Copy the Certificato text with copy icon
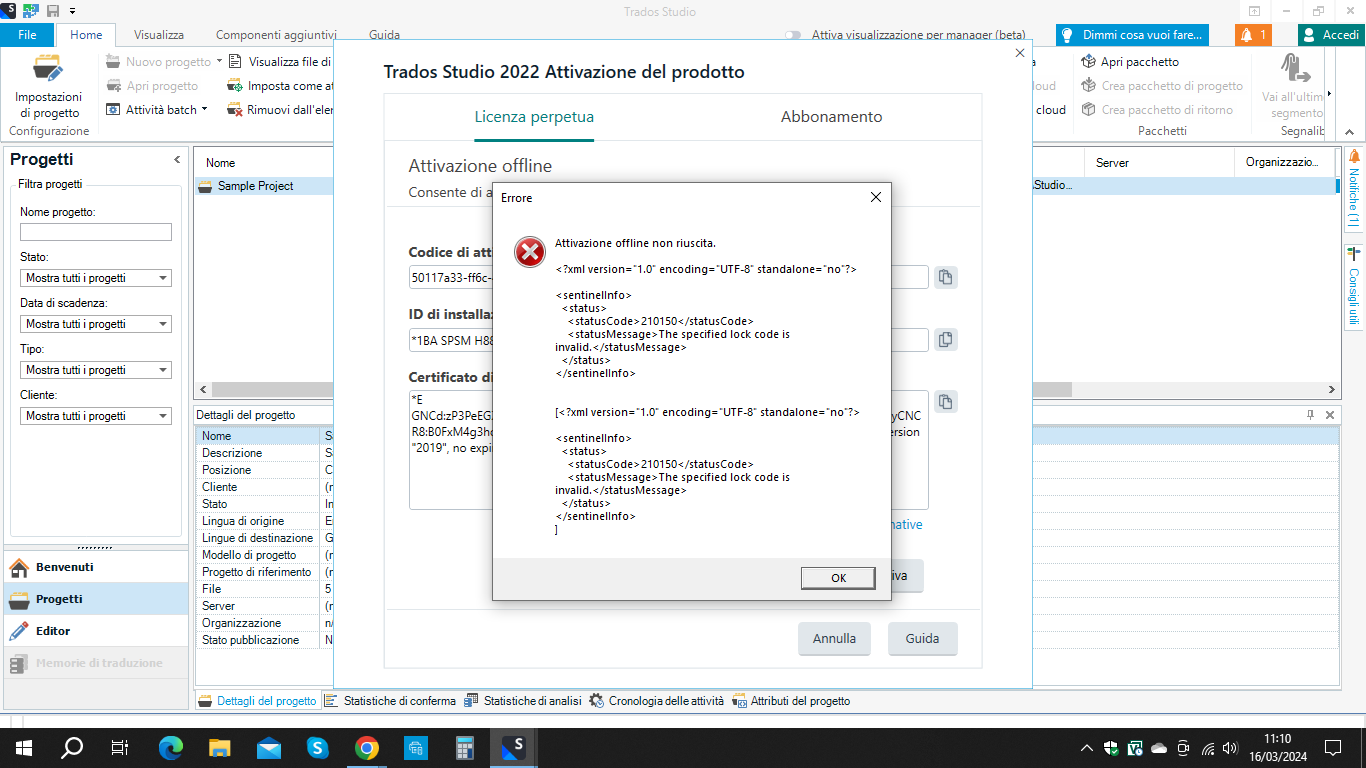1366x768 pixels. point(945,402)
